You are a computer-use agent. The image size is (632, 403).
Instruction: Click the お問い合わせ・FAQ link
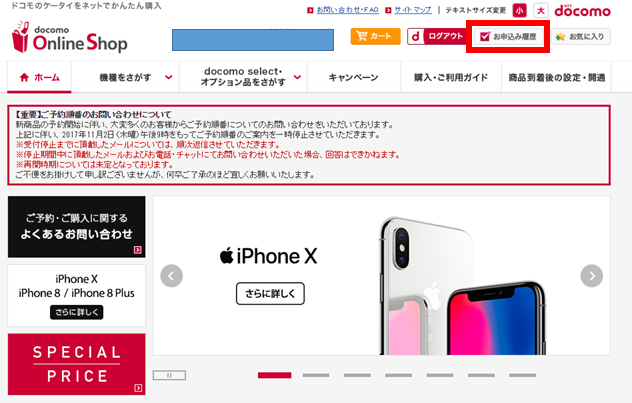pos(347,10)
